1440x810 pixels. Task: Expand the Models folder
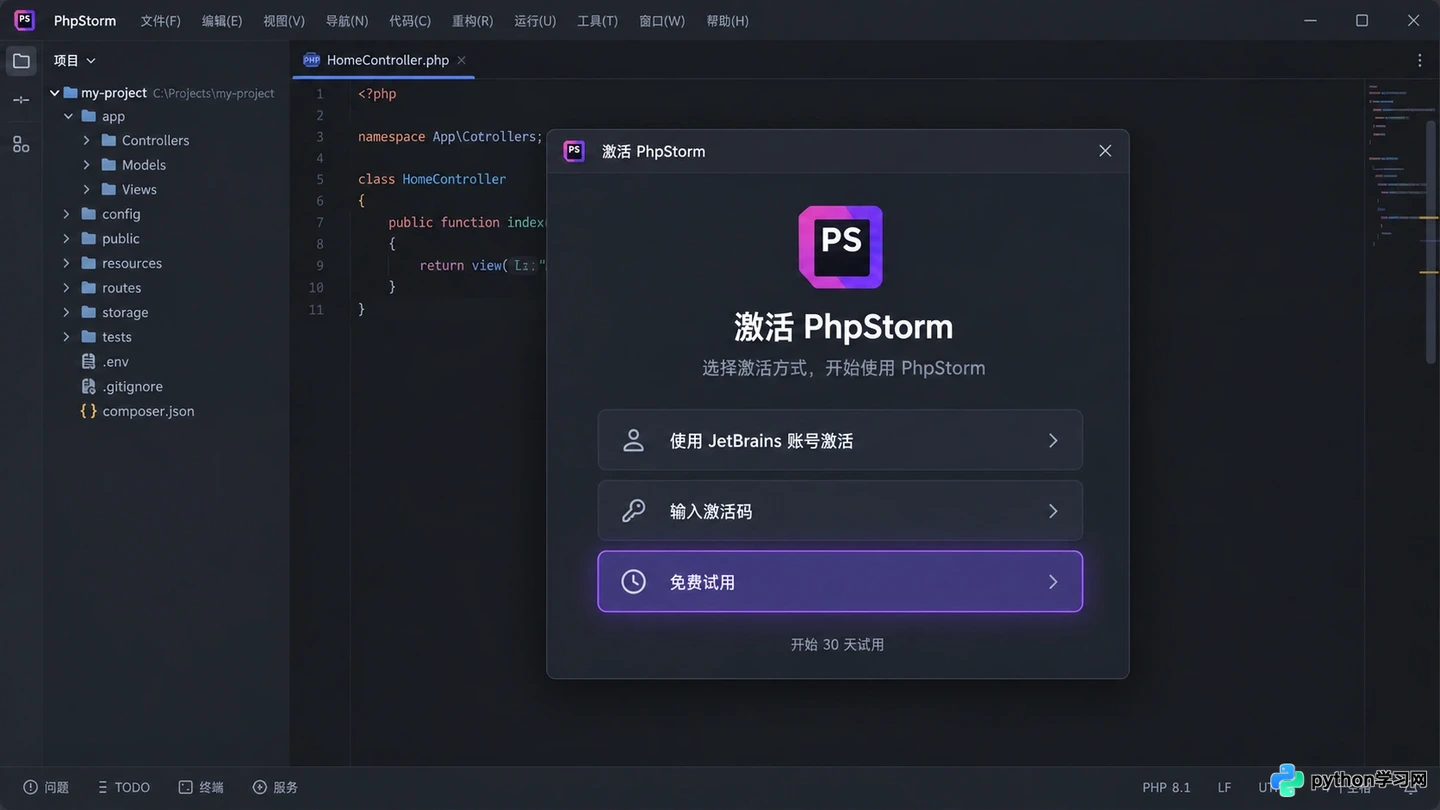87,165
